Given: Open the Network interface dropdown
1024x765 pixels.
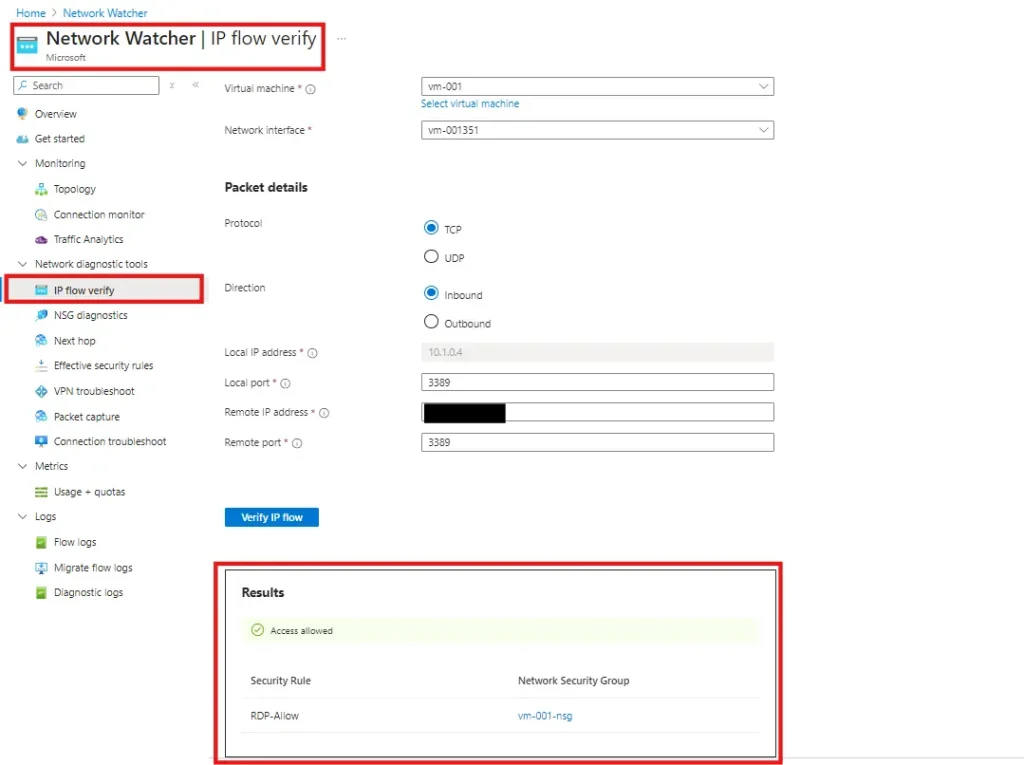Looking at the screenshot, I should click(x=598, y=130).
